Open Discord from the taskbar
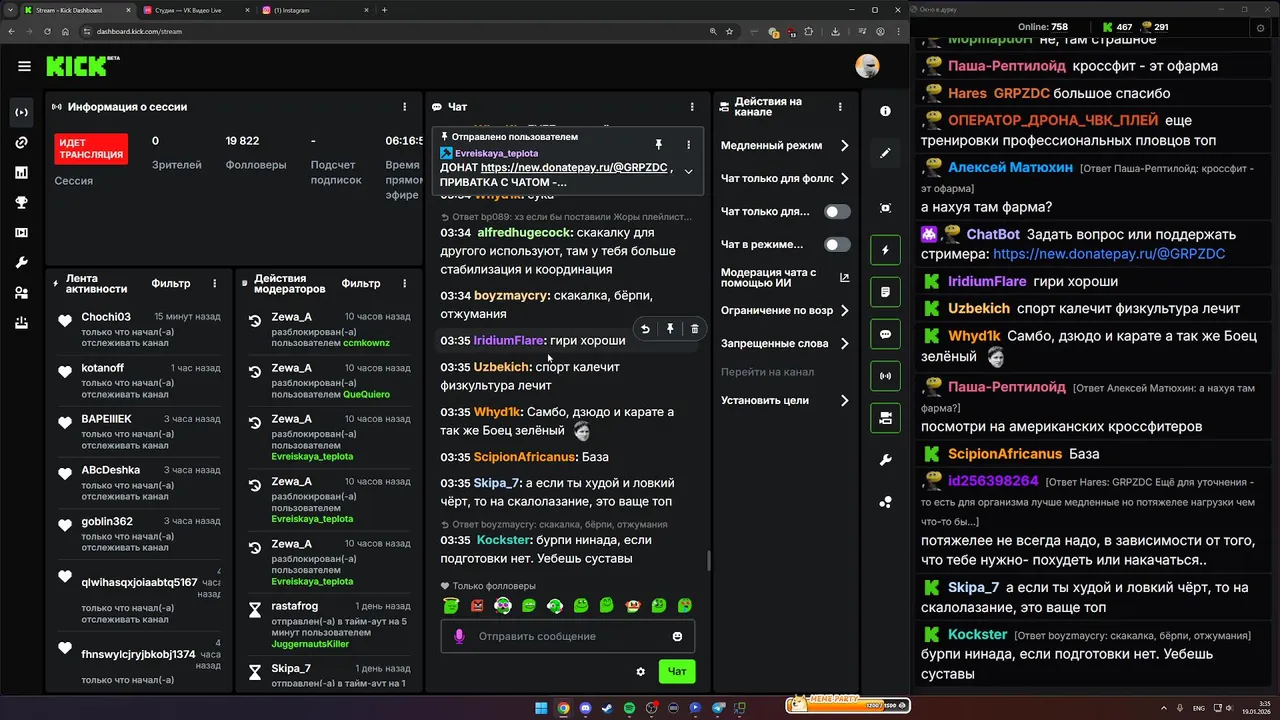This screenshot has height=720, width=1280. point(585,708)
